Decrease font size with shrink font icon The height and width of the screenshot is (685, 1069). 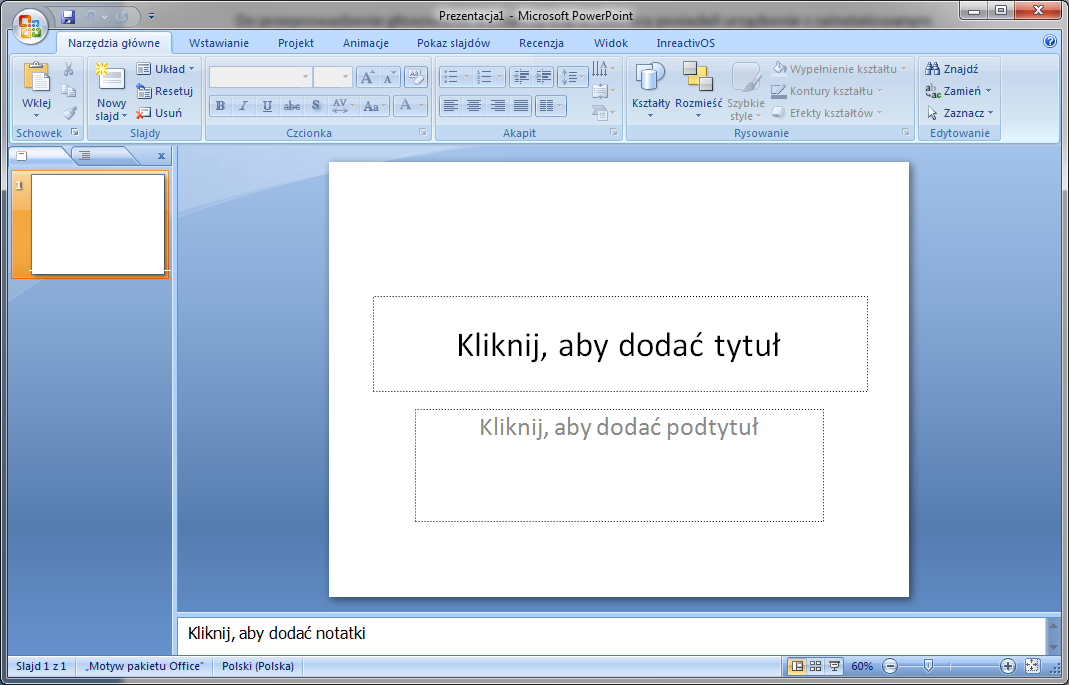389,77
